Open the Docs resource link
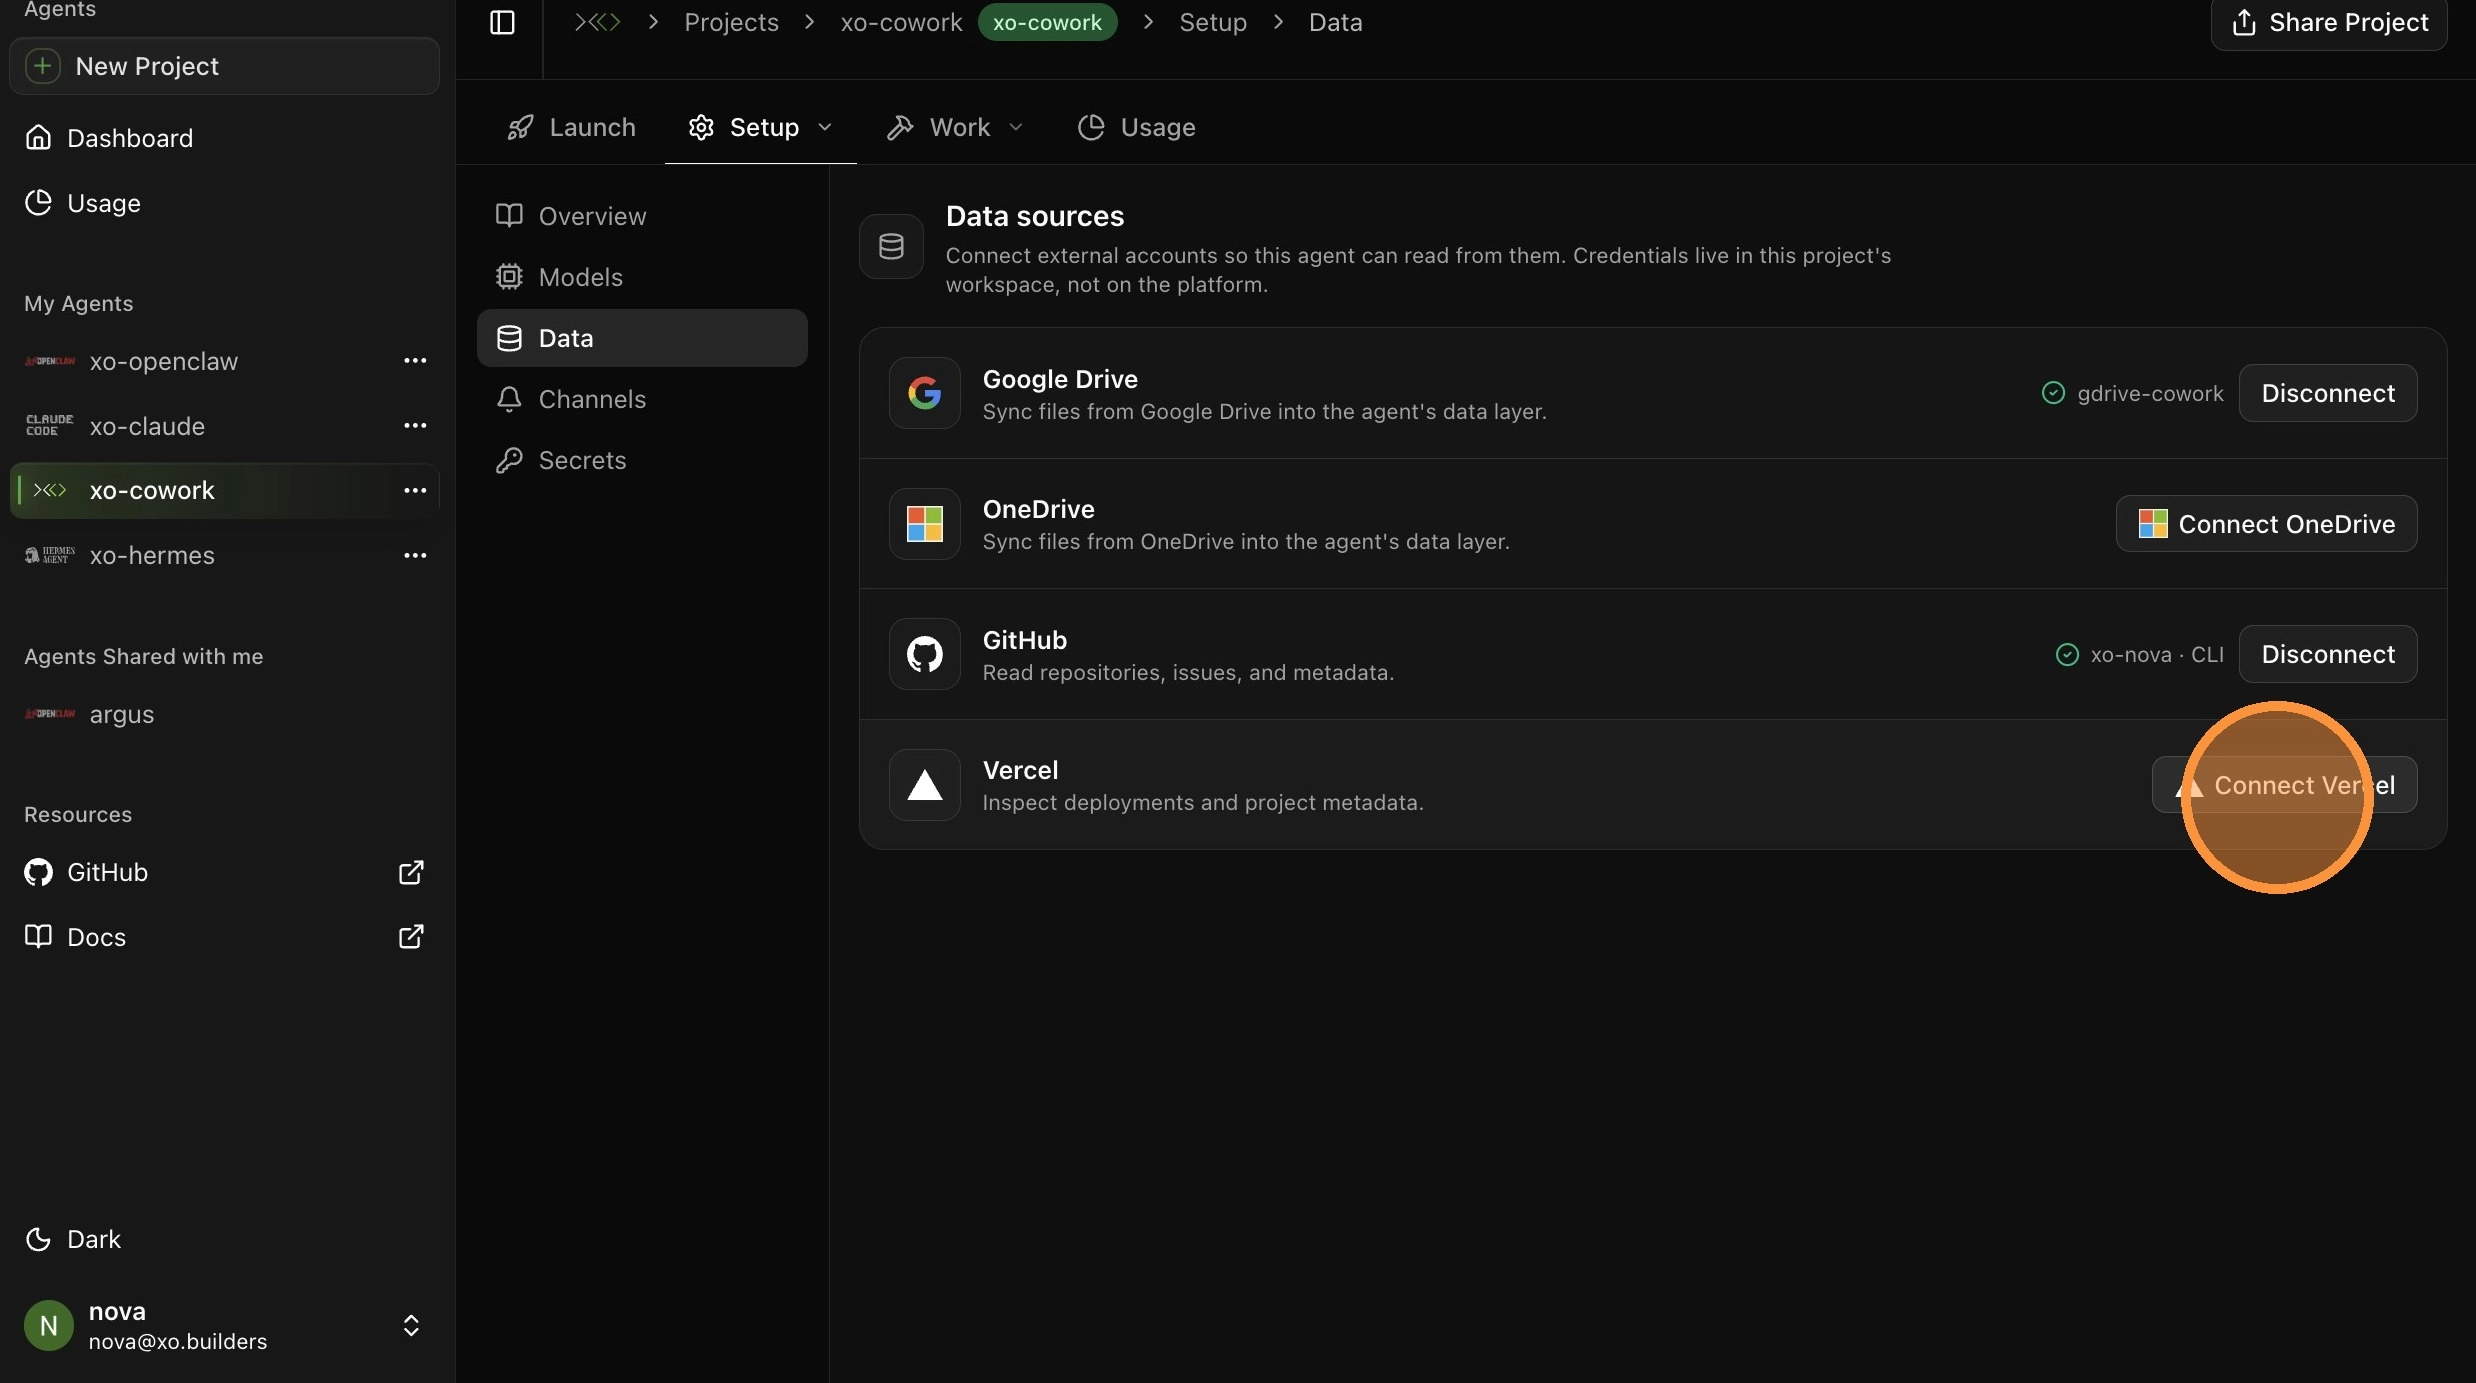Screen dimensions: 2476x1383 pyautogui.click(x=223, y=937)
